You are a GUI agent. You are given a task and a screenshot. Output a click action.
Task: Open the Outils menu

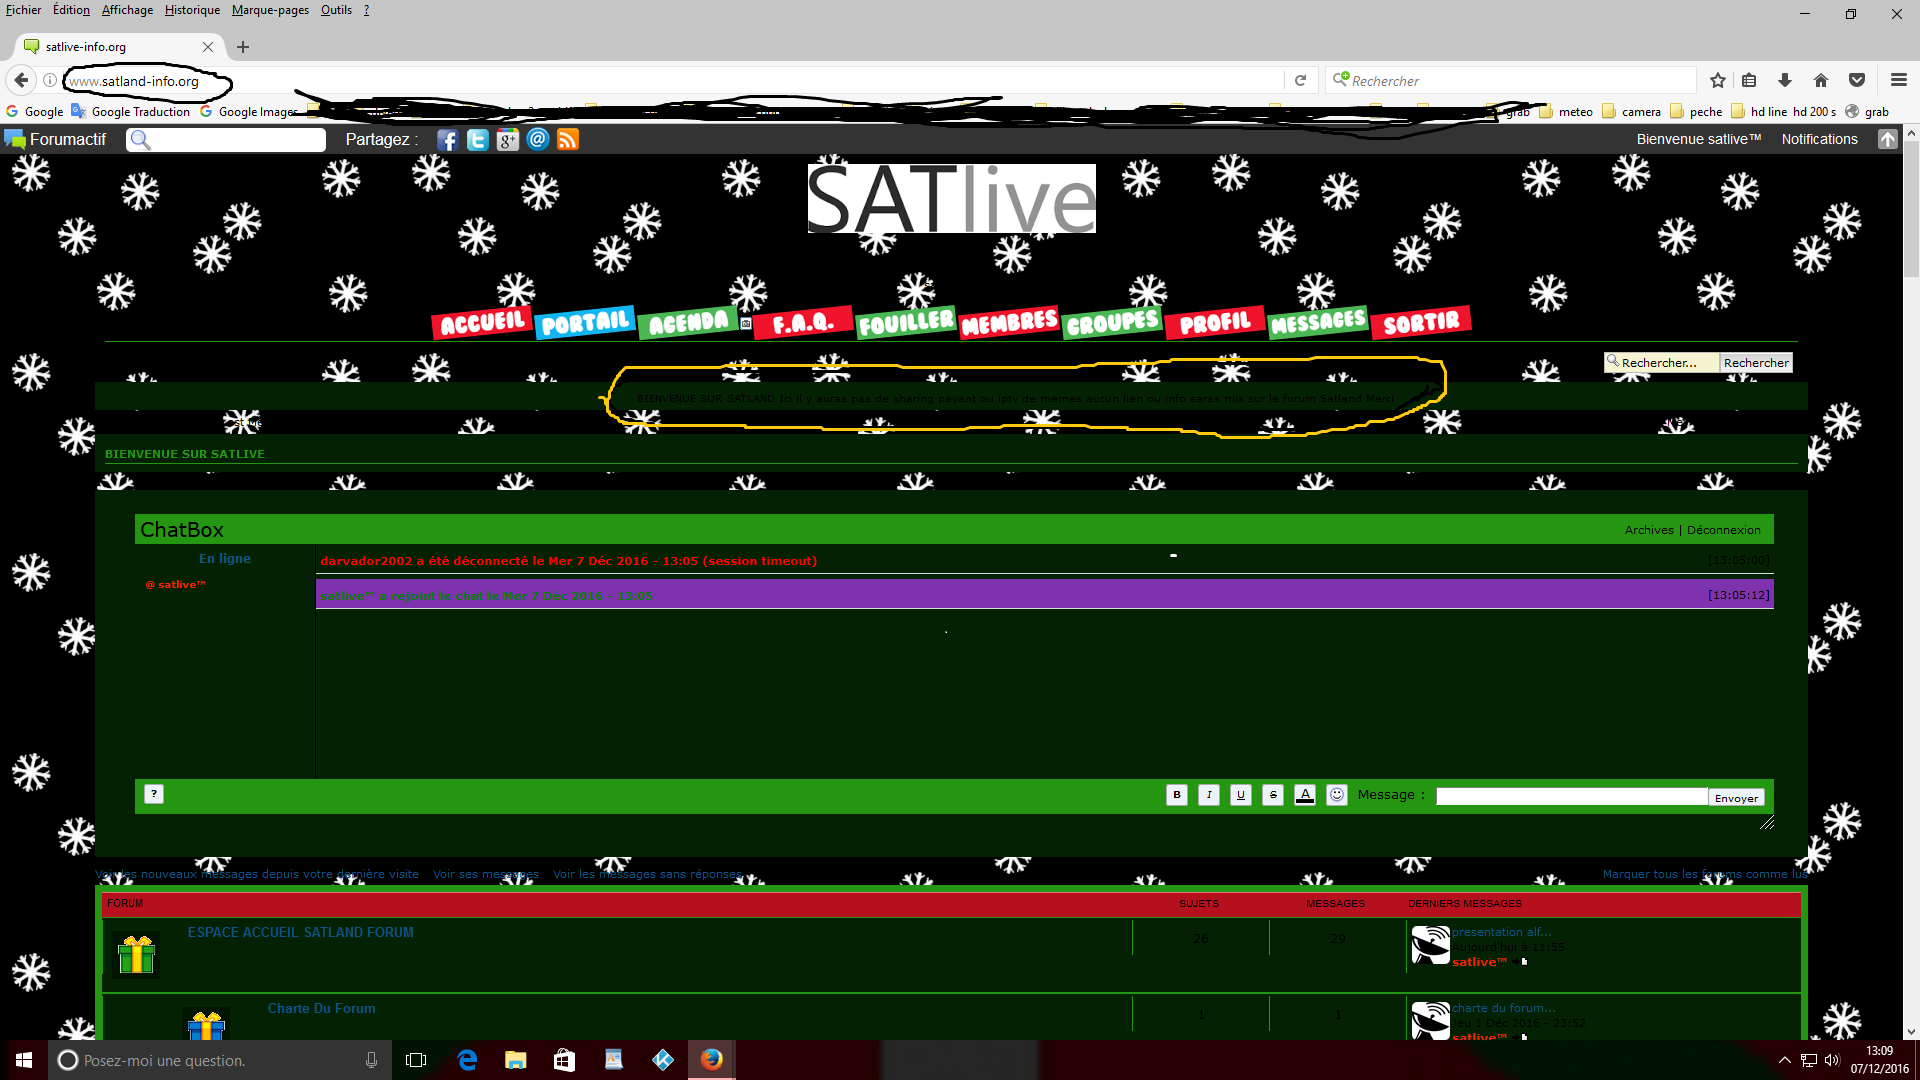[336, 10]
